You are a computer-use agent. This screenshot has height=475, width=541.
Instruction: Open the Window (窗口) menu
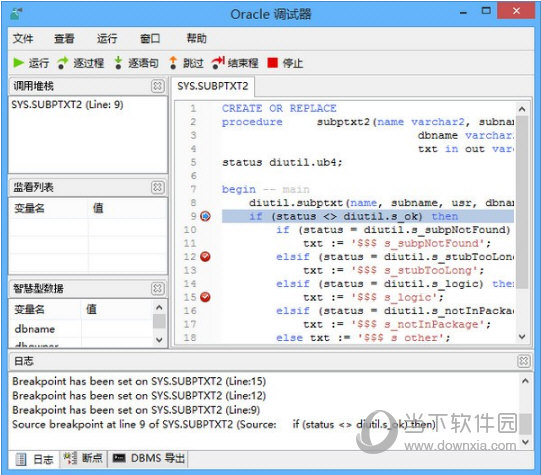coord(150,38)
